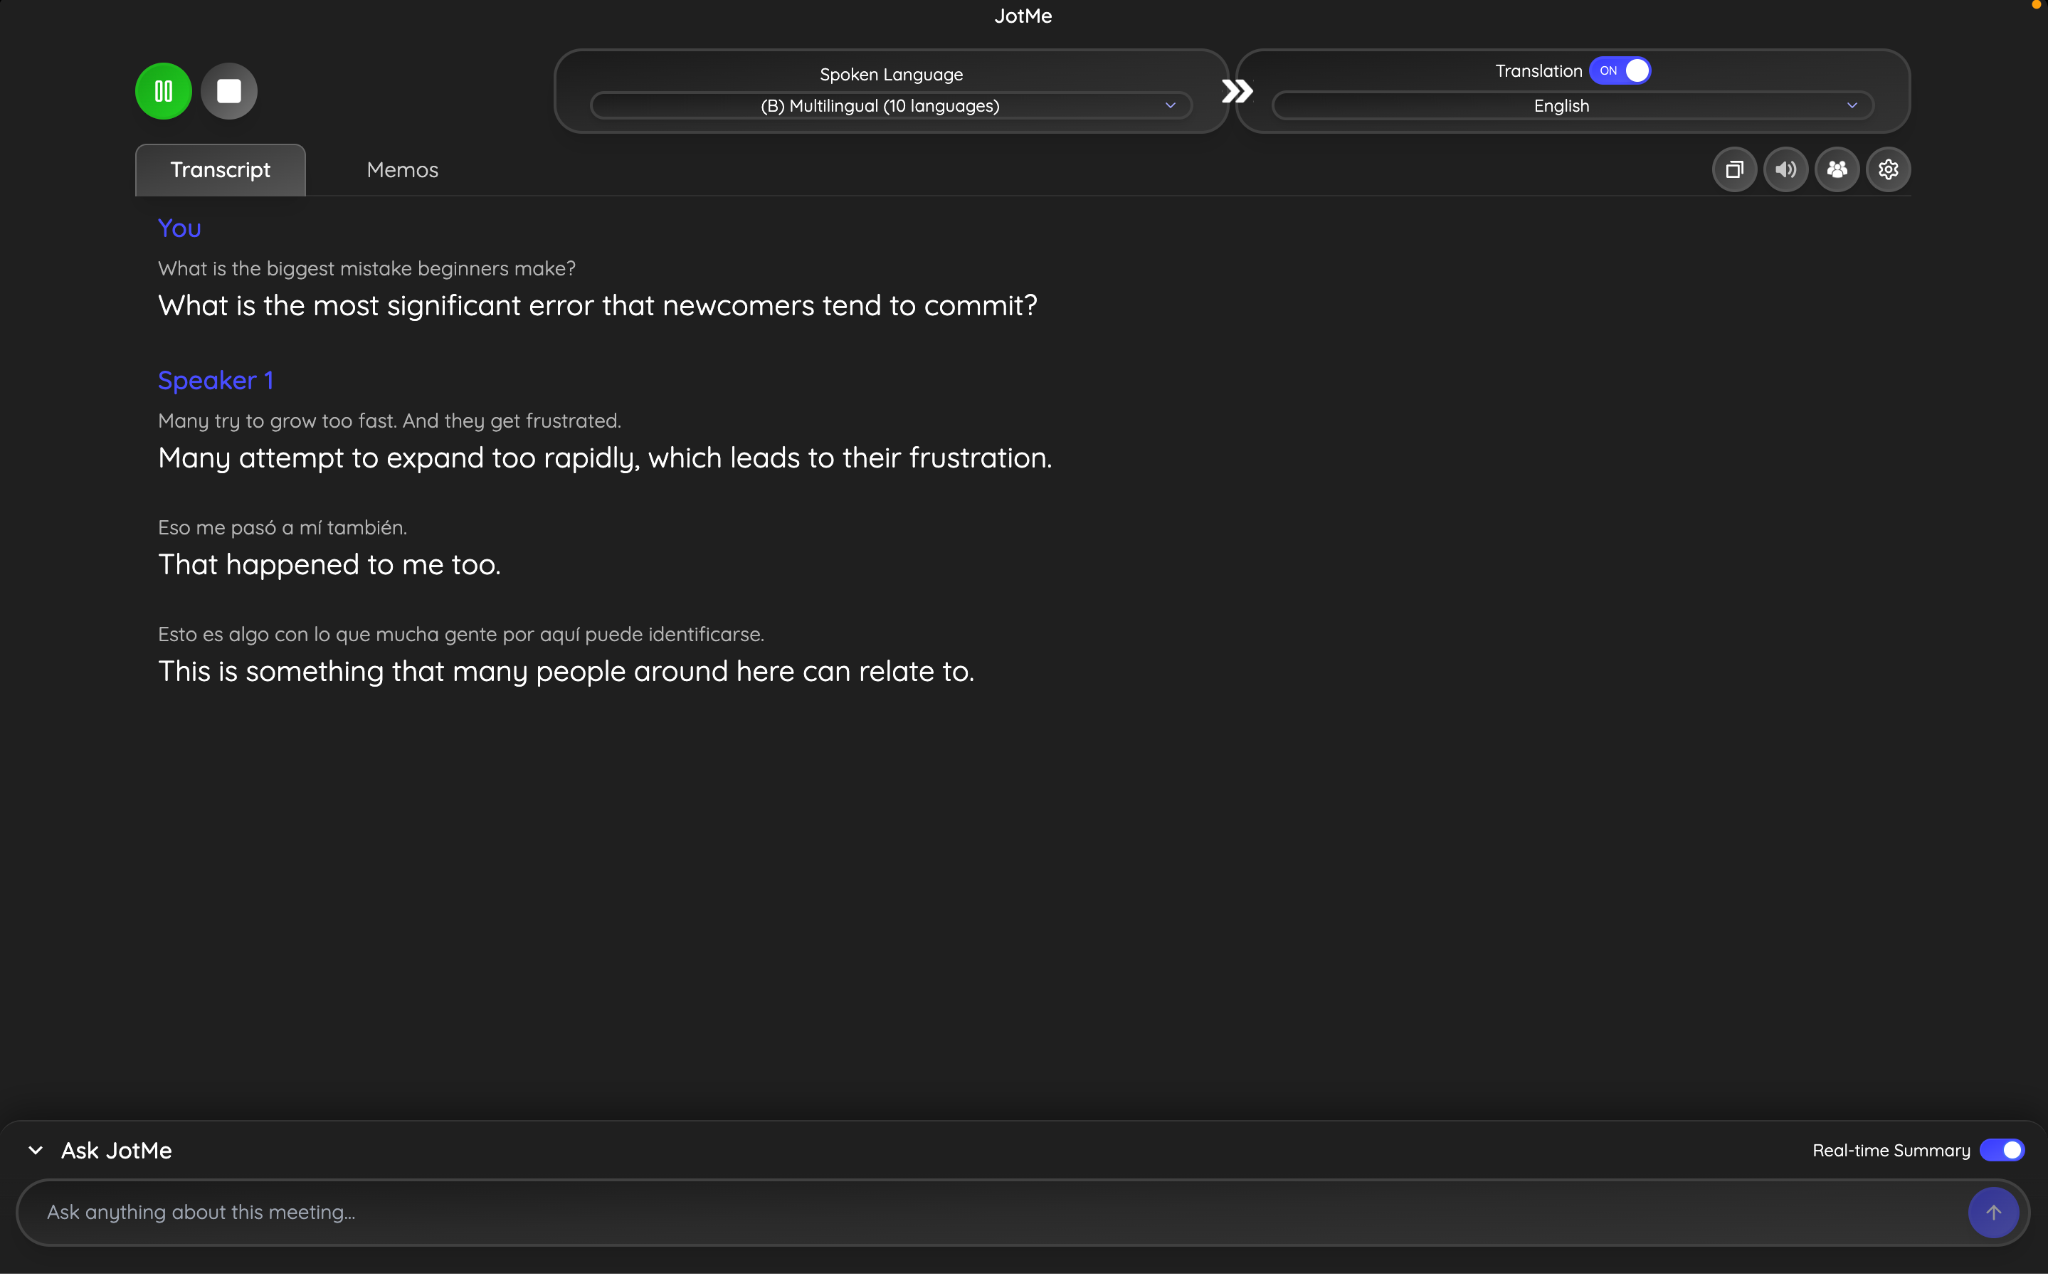Disable the Real-time Summary switch
Screen dimensions: 2048x1274
(x=2002, y=1150)
